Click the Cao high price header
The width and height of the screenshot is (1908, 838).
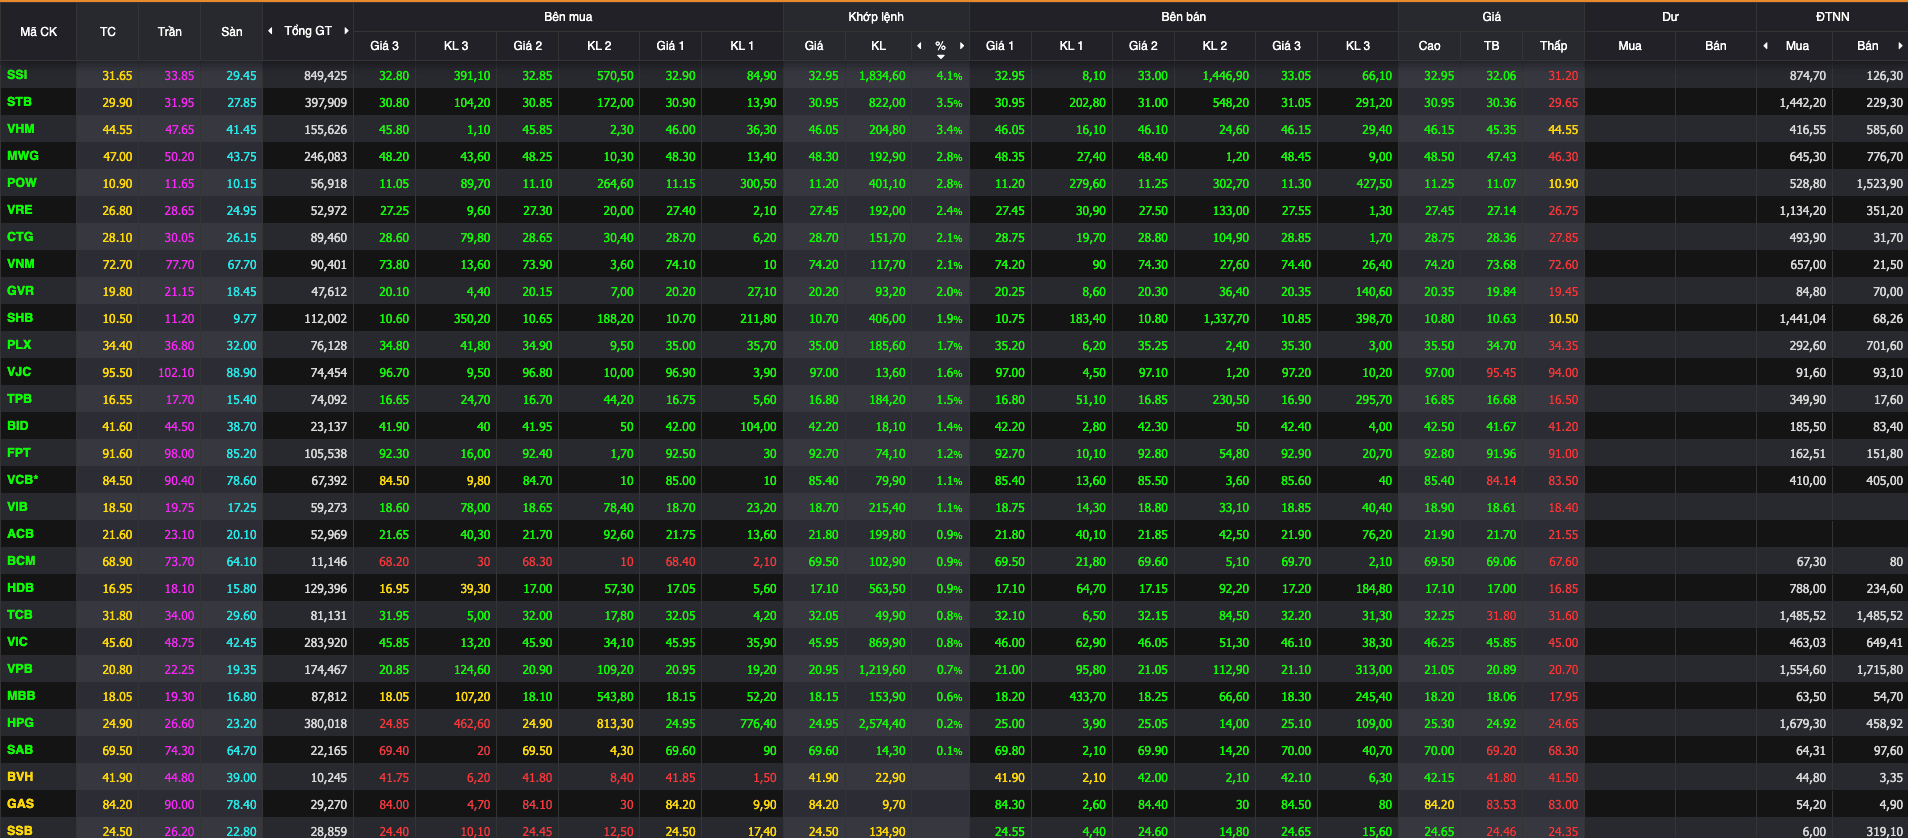click(1429, 46)
